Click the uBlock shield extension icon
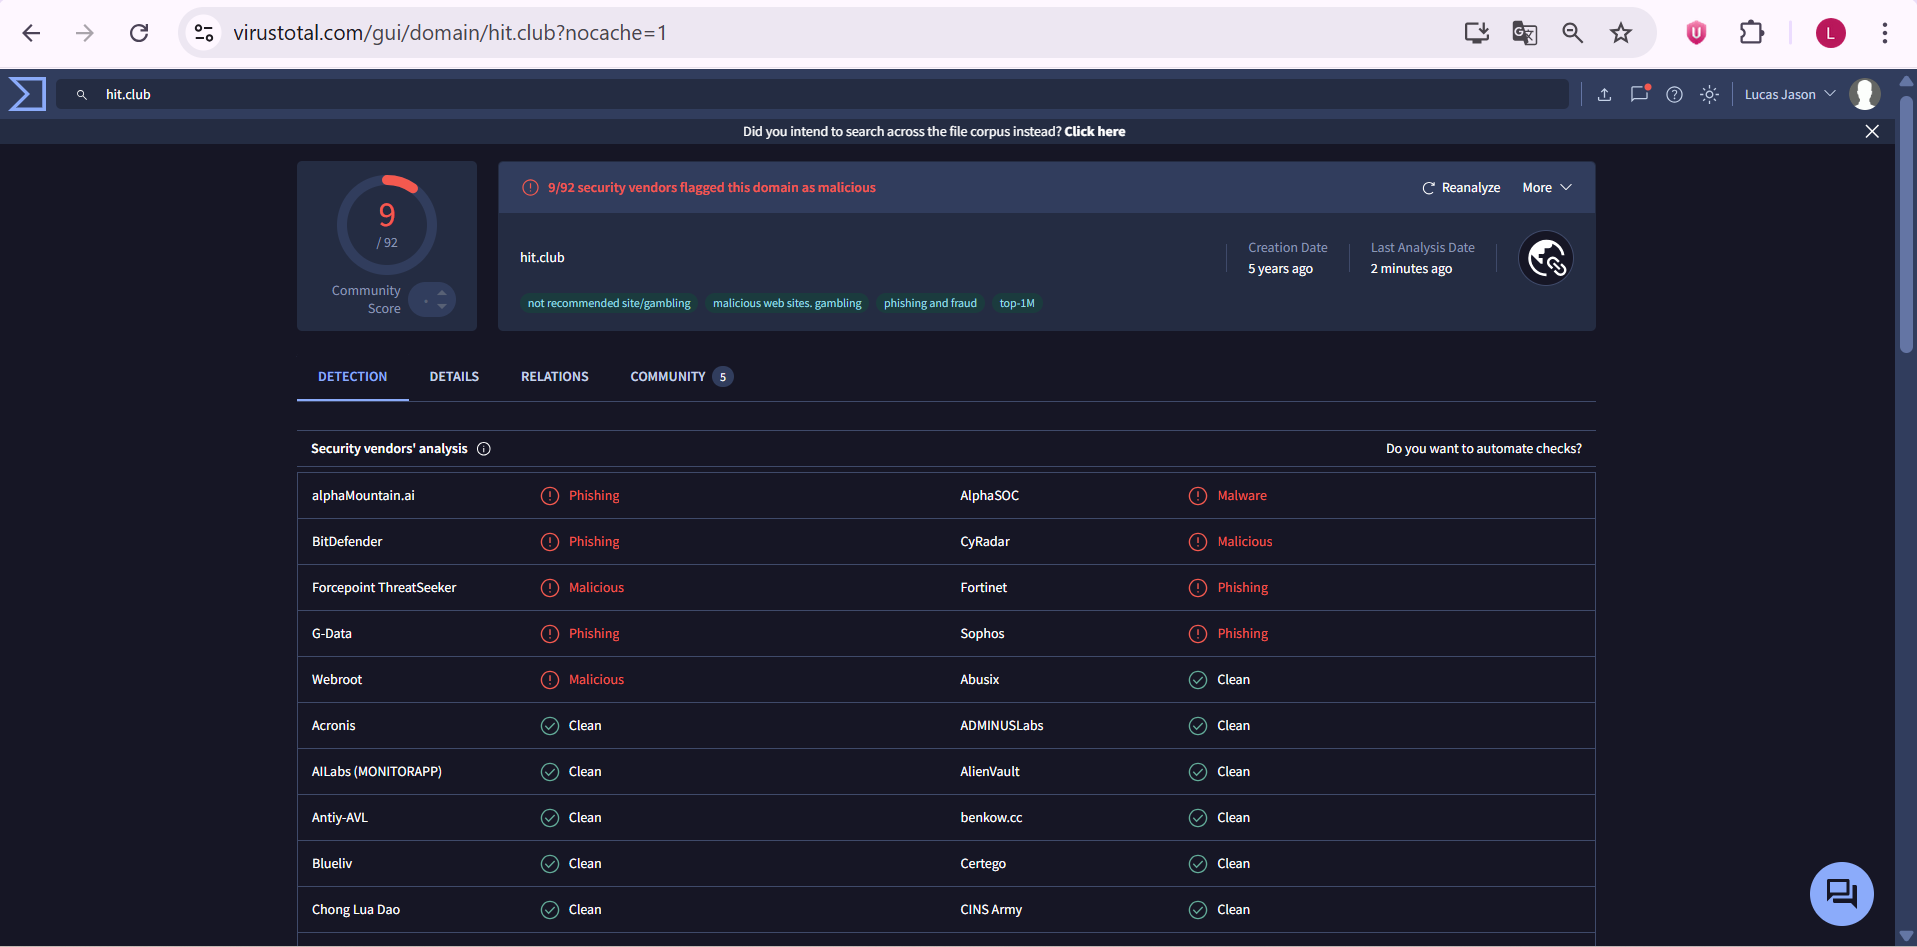1917x947 pixels. click(1696, 33)
